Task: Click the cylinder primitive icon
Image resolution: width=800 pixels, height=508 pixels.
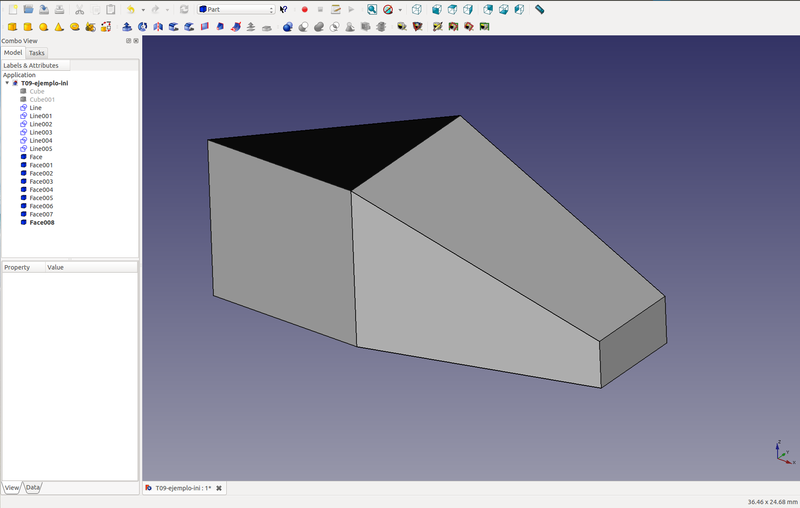Action: point(28,27)
